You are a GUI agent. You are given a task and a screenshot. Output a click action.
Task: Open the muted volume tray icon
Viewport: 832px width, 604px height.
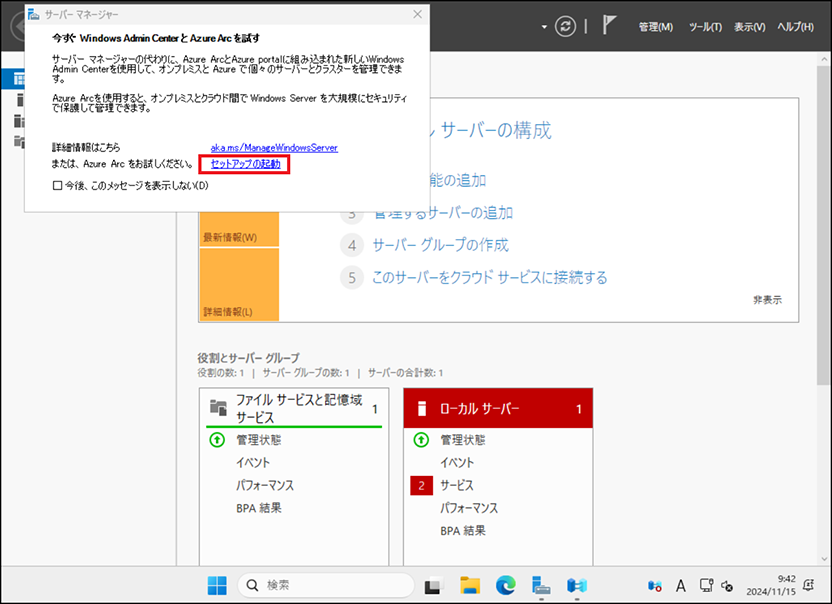[726, 586]
